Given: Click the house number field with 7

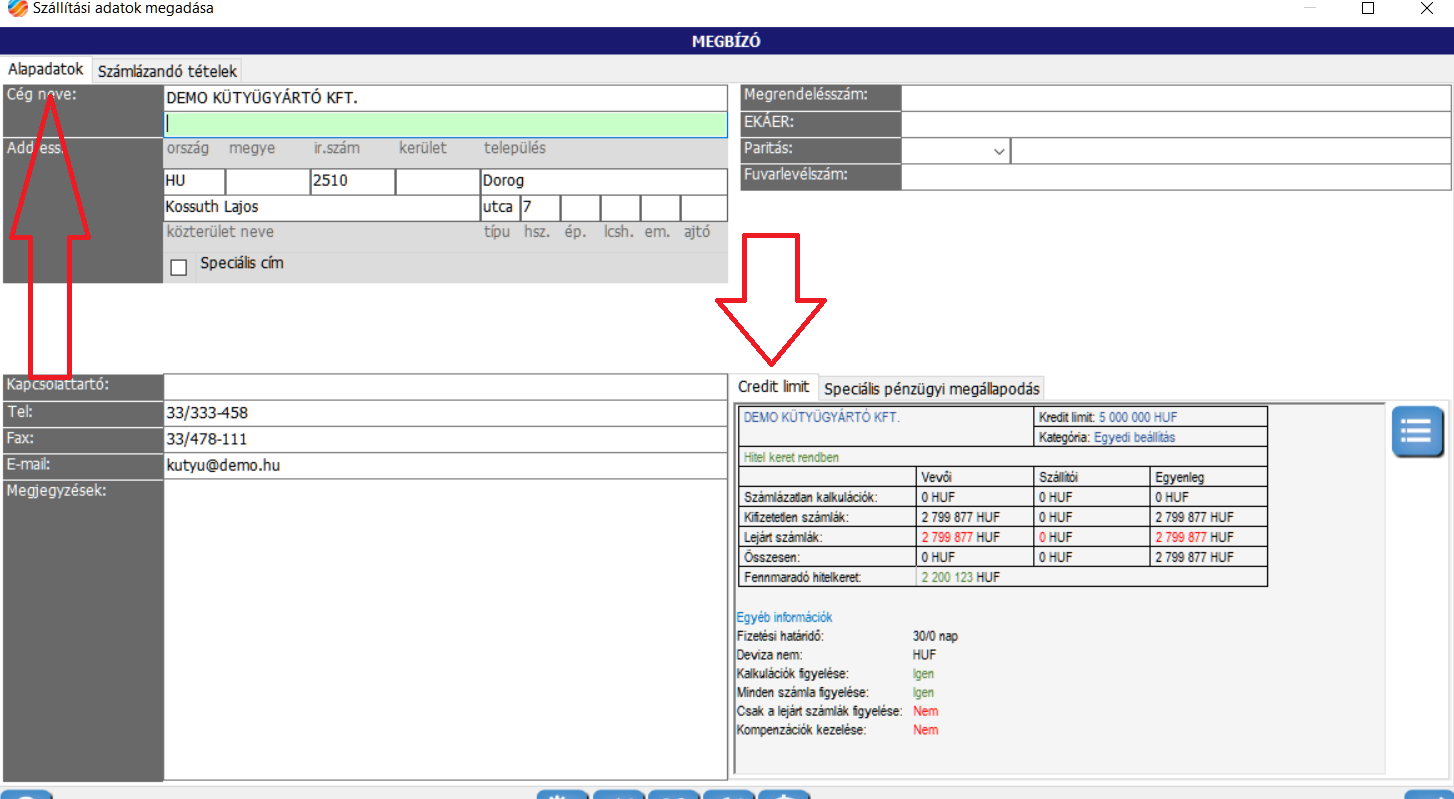Looking at the screenshot, I should point(539,208).
